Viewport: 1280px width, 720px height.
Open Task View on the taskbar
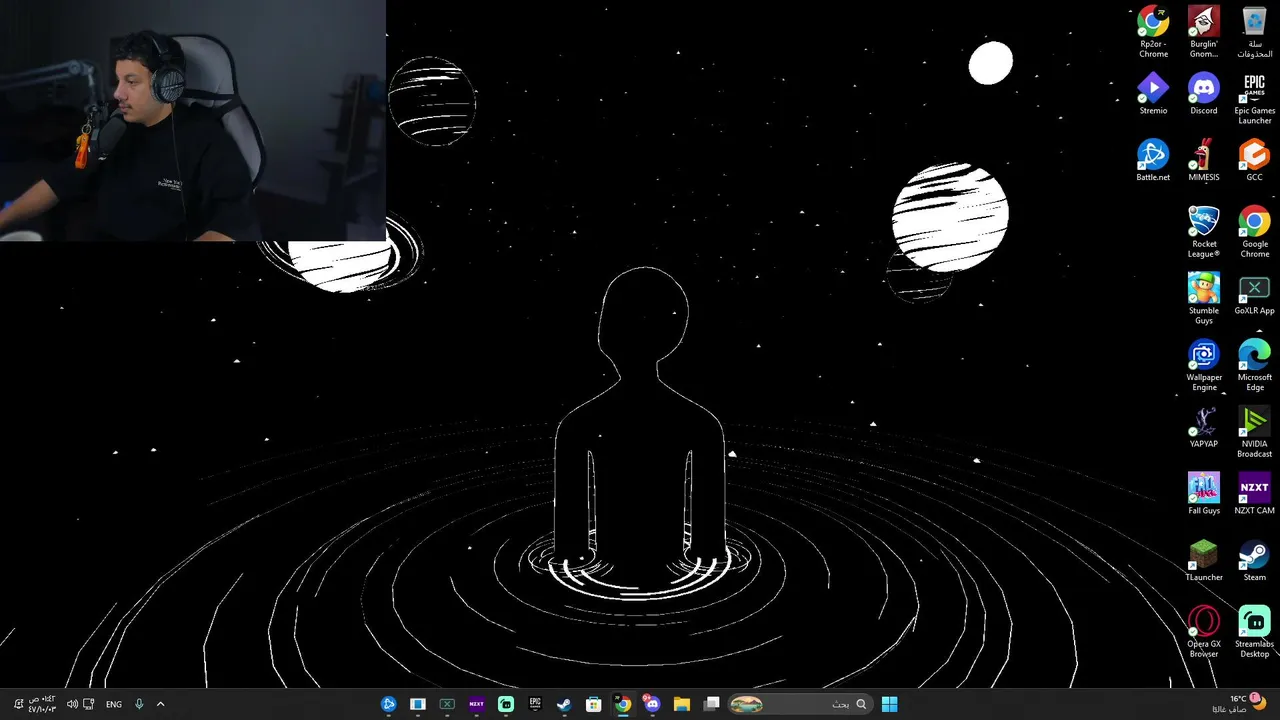pos(711,704)
